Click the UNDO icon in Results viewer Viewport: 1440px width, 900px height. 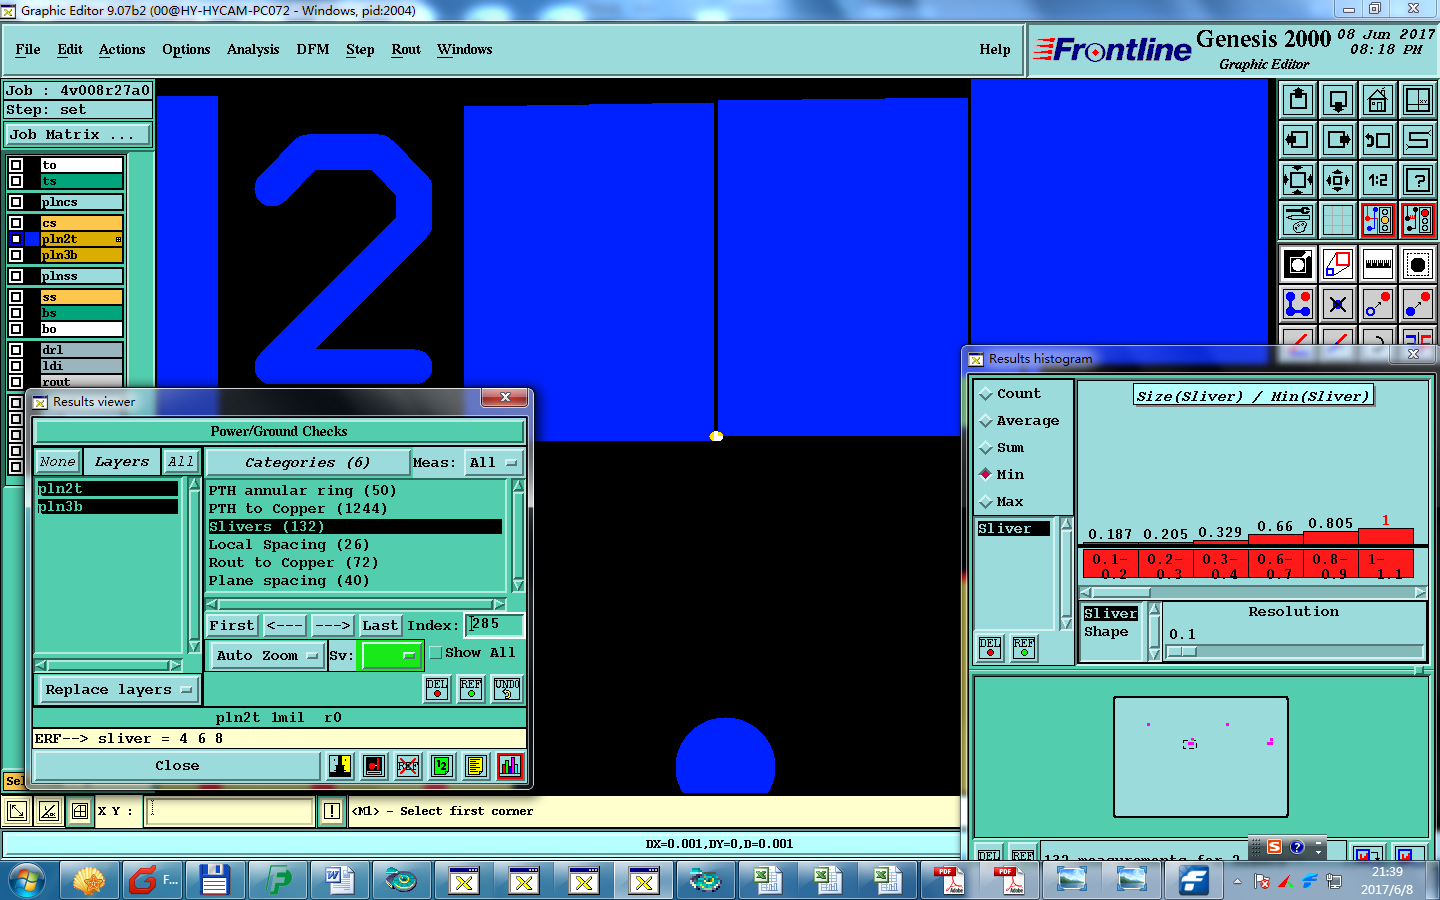click(507, 688)
